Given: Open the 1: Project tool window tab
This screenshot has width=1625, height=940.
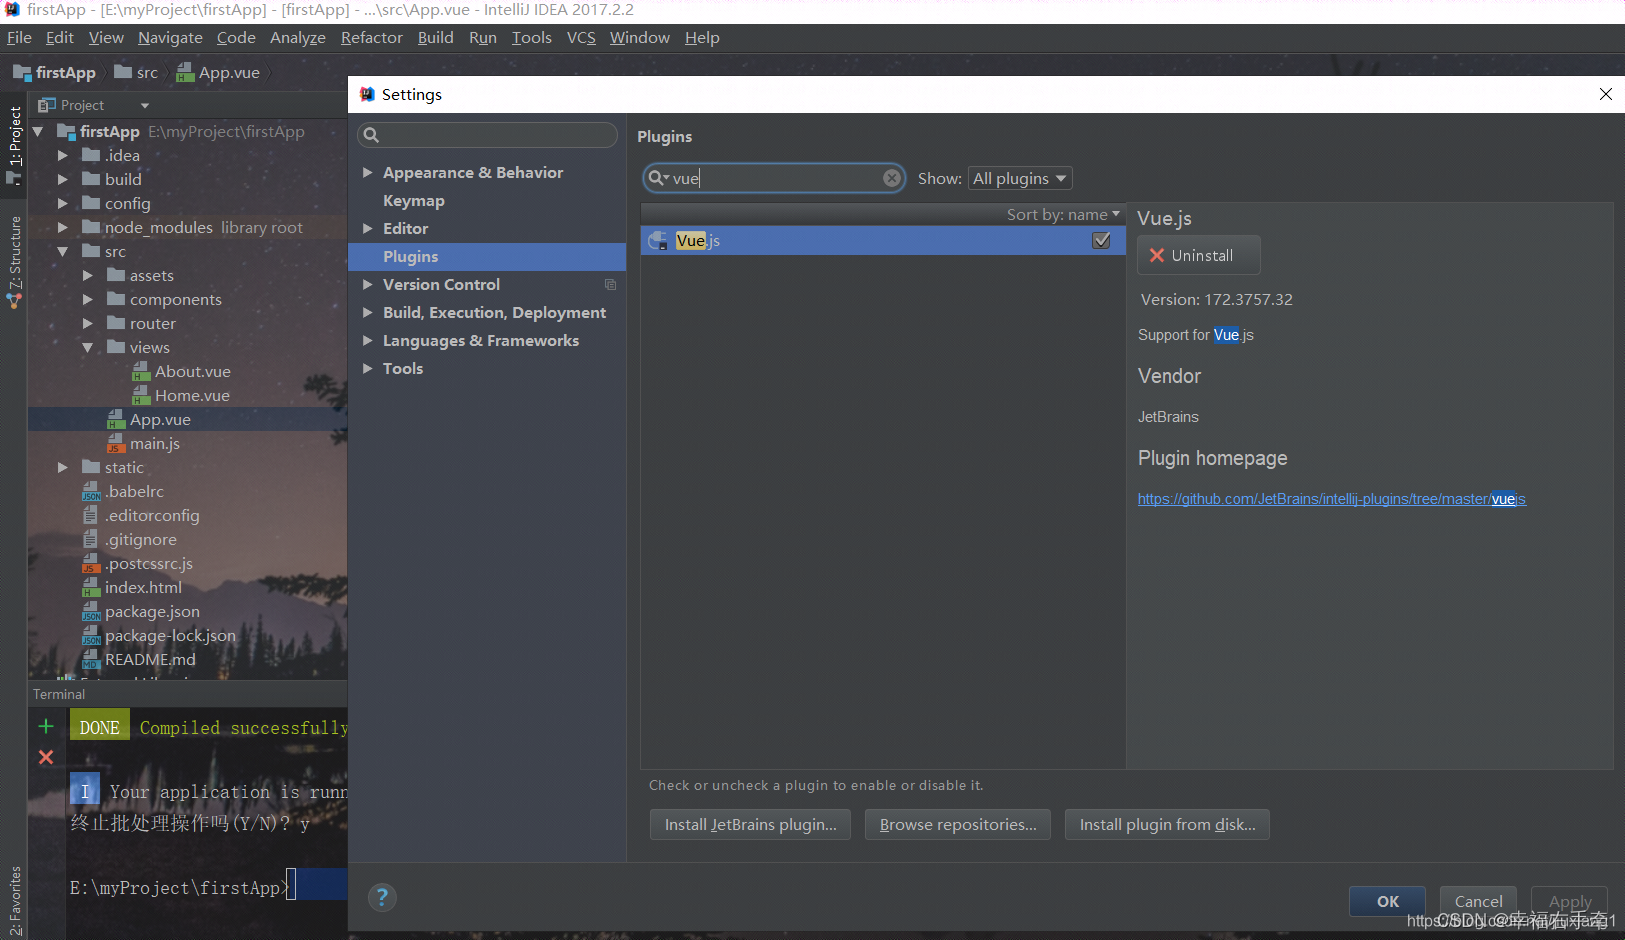Looking at the screenshot, I should click(14, 145).
